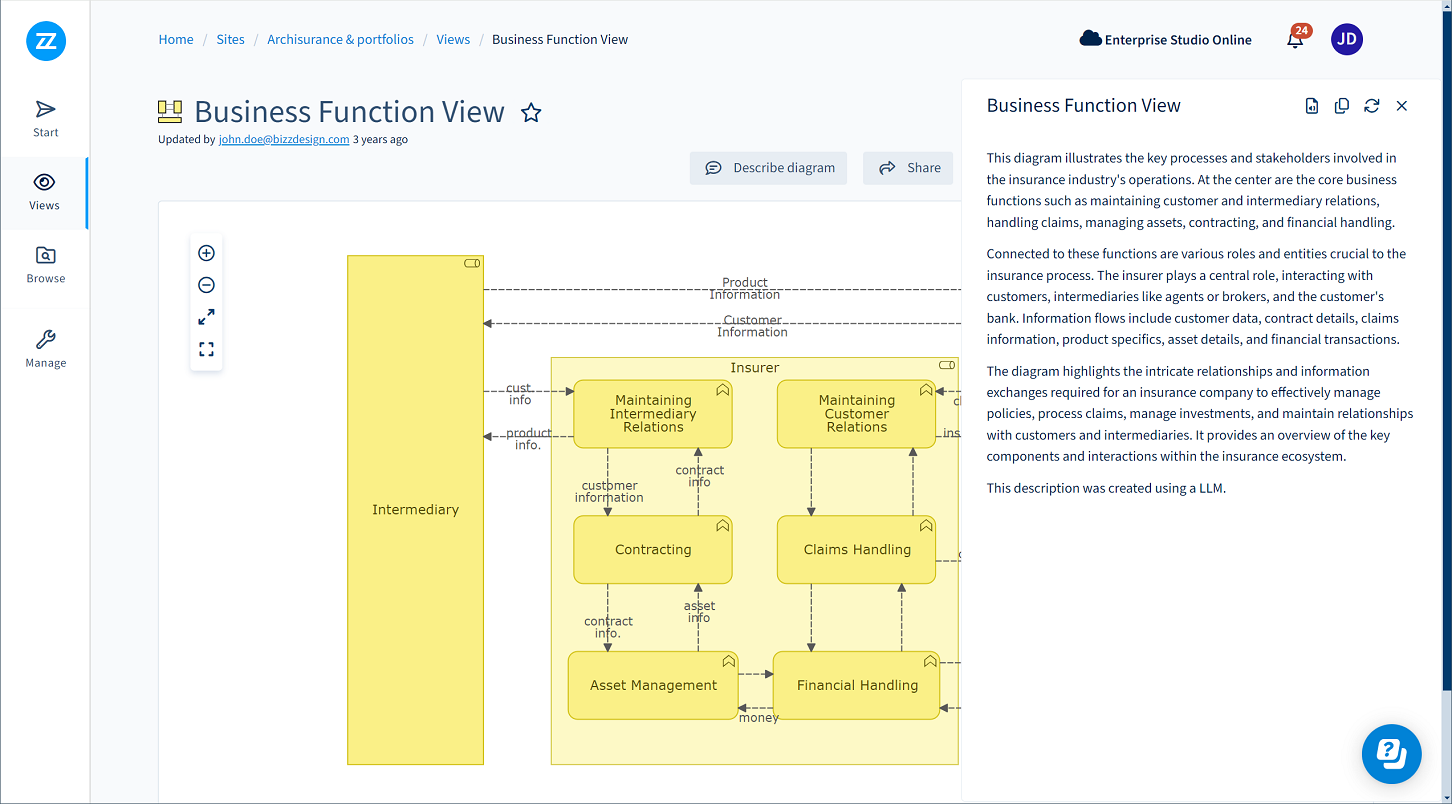Open the JD user avatar menu
The image size is (1452, 804).
[1347, 40]
